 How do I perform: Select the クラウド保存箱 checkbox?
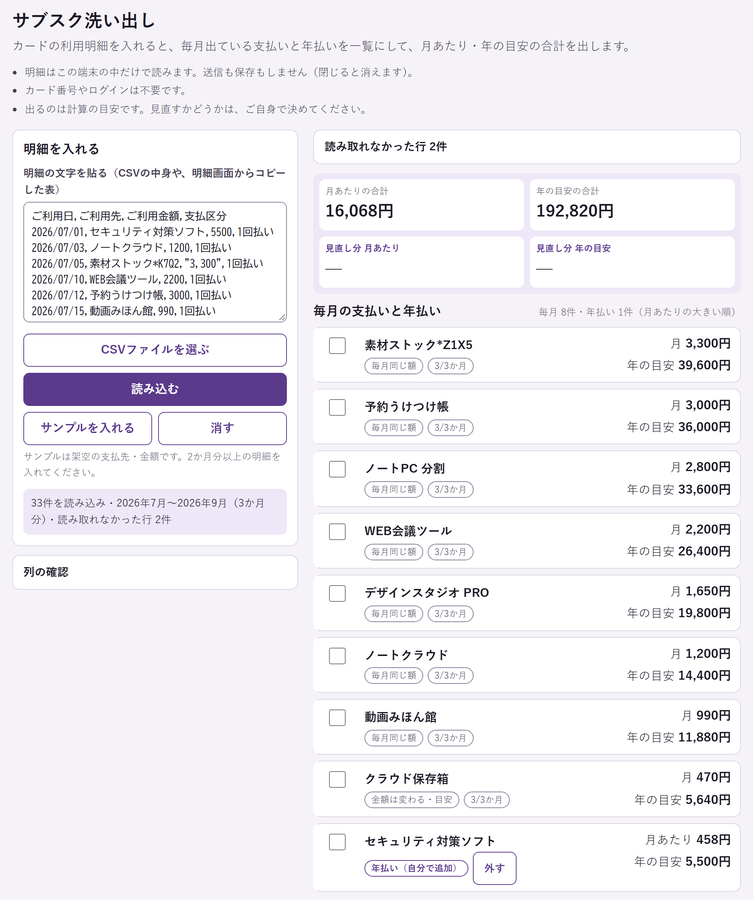[x=337, y=779]
